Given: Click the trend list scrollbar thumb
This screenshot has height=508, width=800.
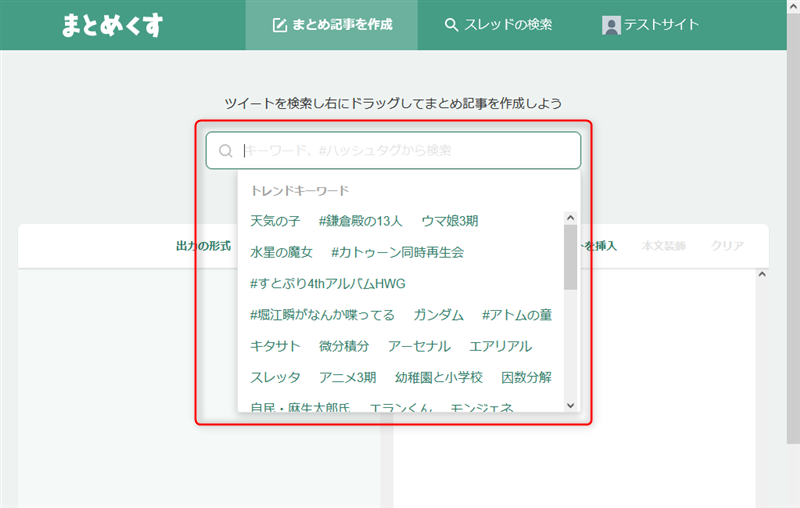Looking at the screenshot, I should coord(570,257).
